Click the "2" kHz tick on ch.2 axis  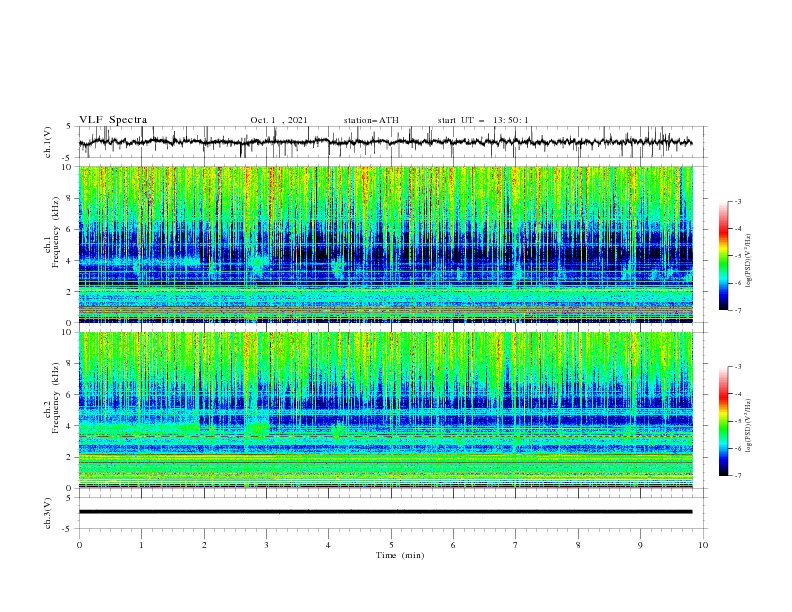coord(69,457)
